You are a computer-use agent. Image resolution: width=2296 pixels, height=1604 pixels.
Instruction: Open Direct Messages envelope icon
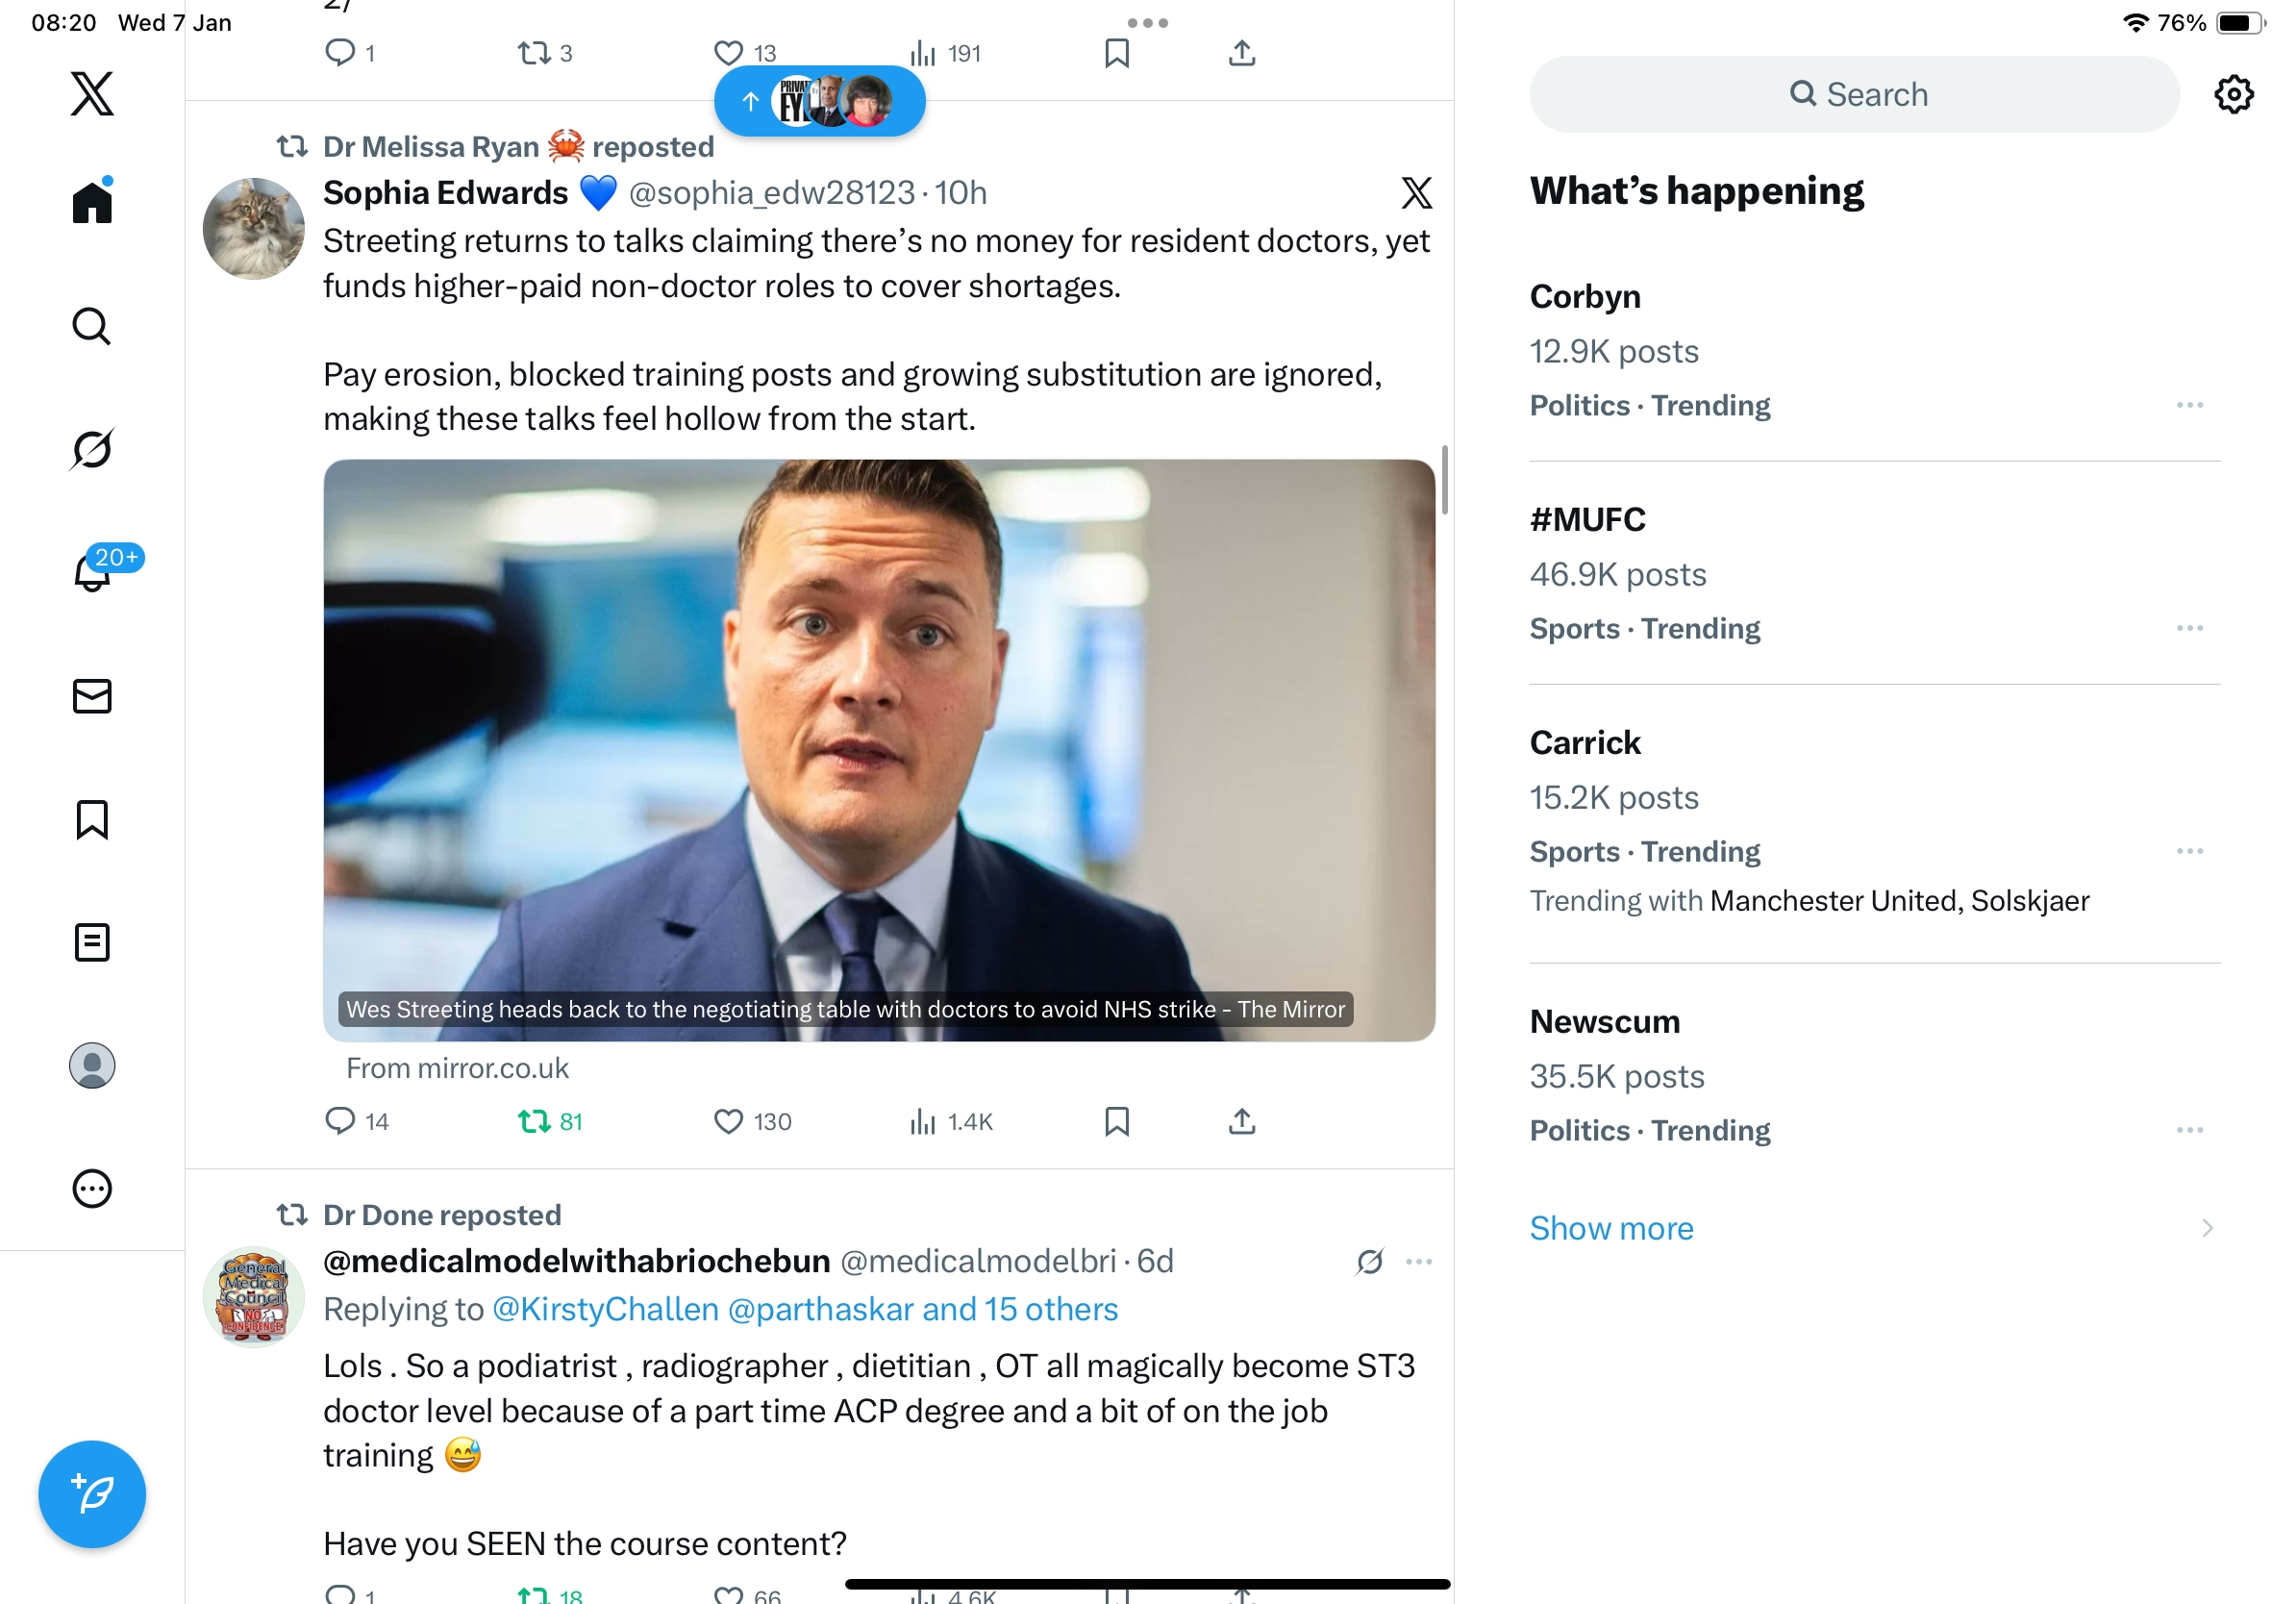92,696
